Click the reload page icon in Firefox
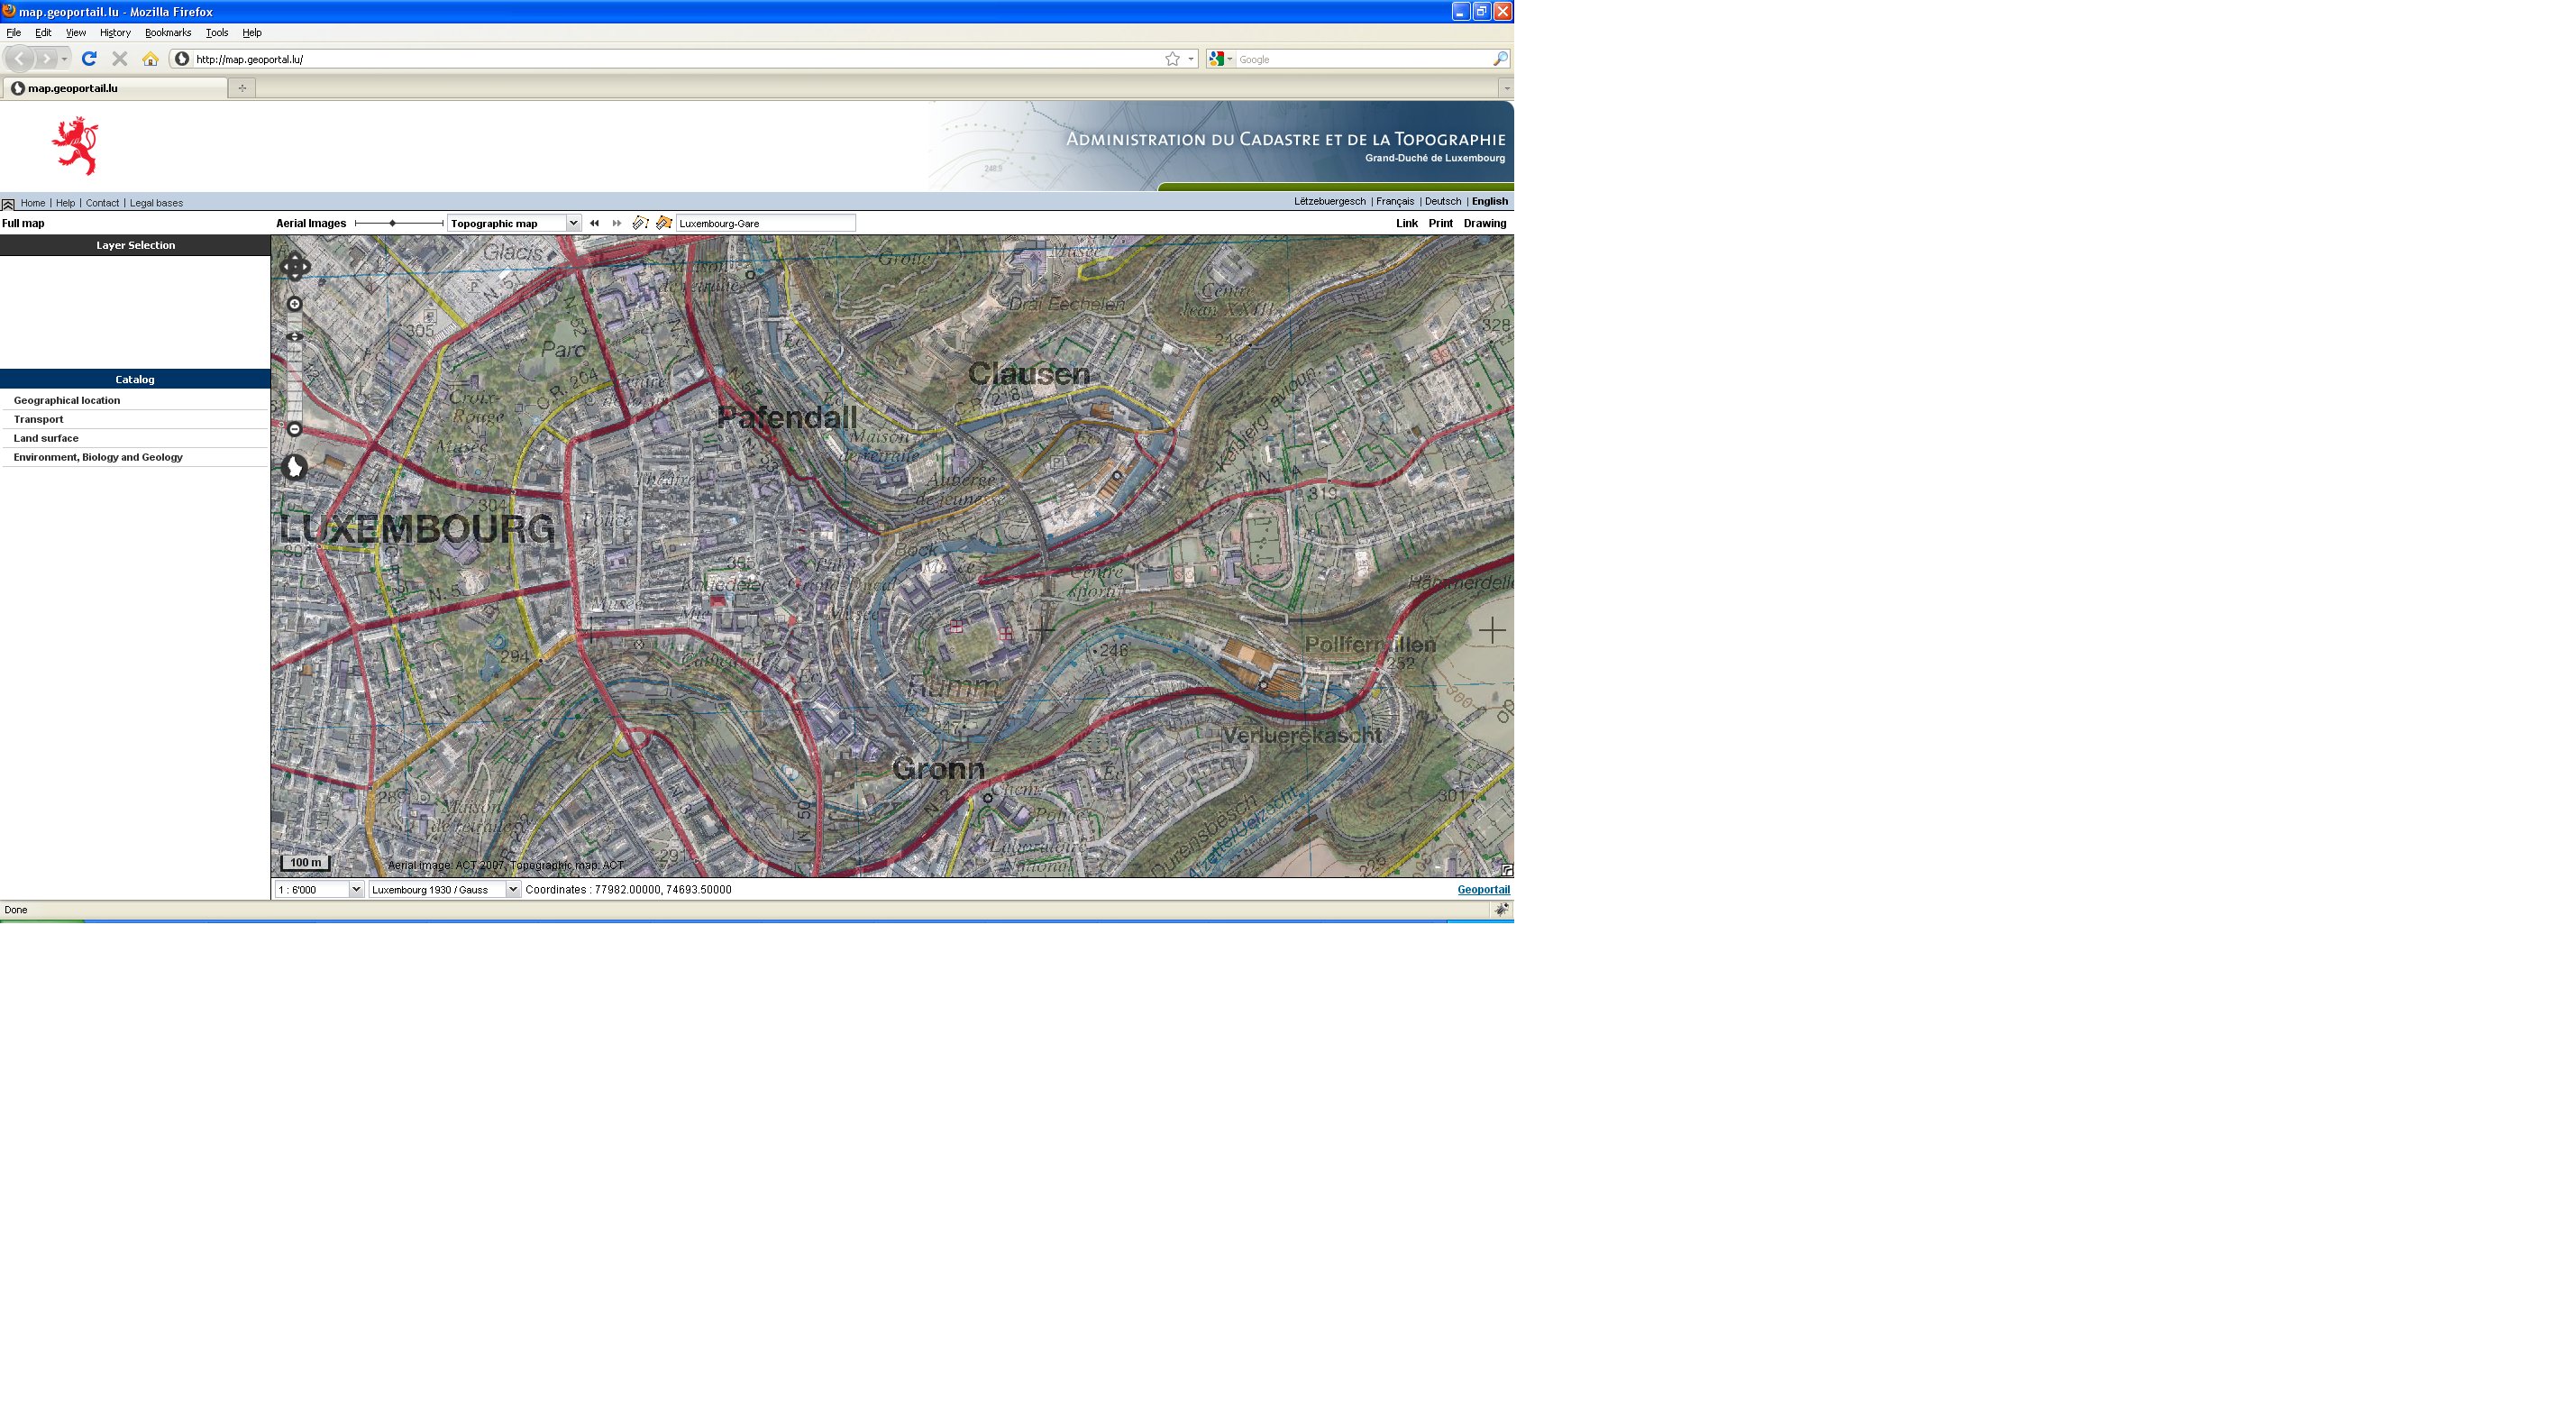This screenshot has height=1401, width=2576. (91, 58)
